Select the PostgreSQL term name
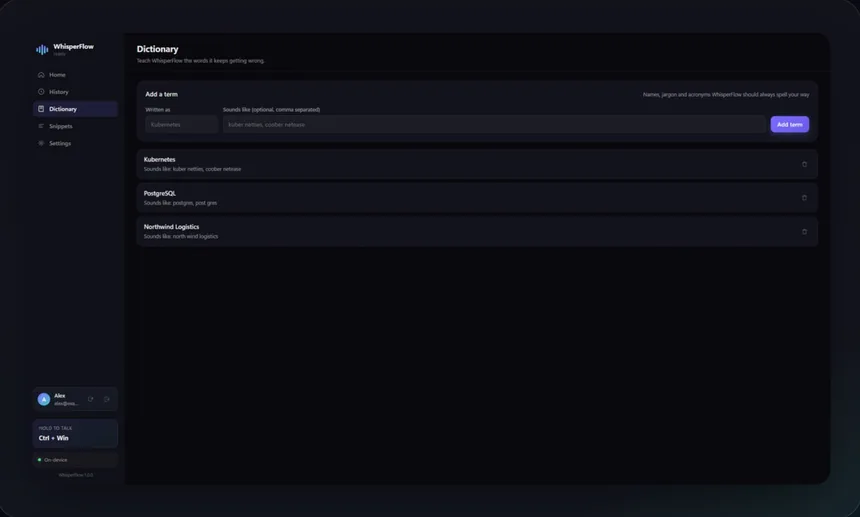The image size is (860, 517). pos(160,193)
